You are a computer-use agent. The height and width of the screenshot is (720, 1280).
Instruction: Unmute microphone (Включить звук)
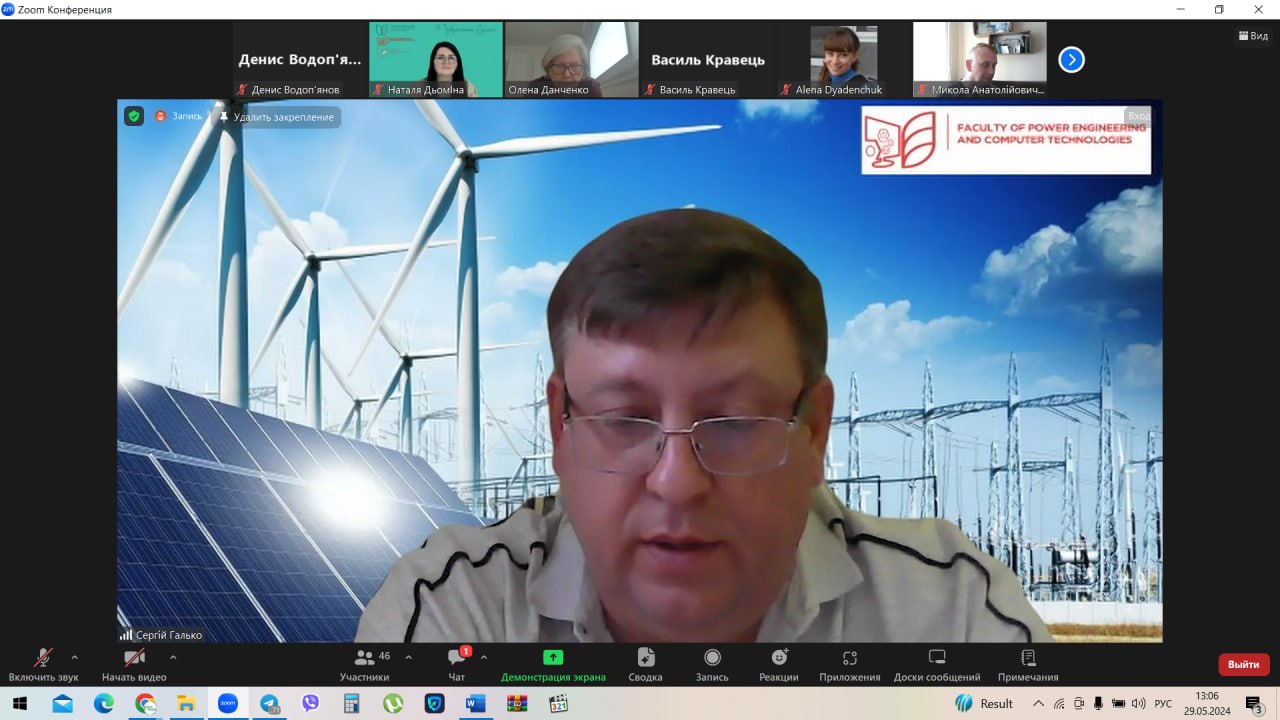43,665
